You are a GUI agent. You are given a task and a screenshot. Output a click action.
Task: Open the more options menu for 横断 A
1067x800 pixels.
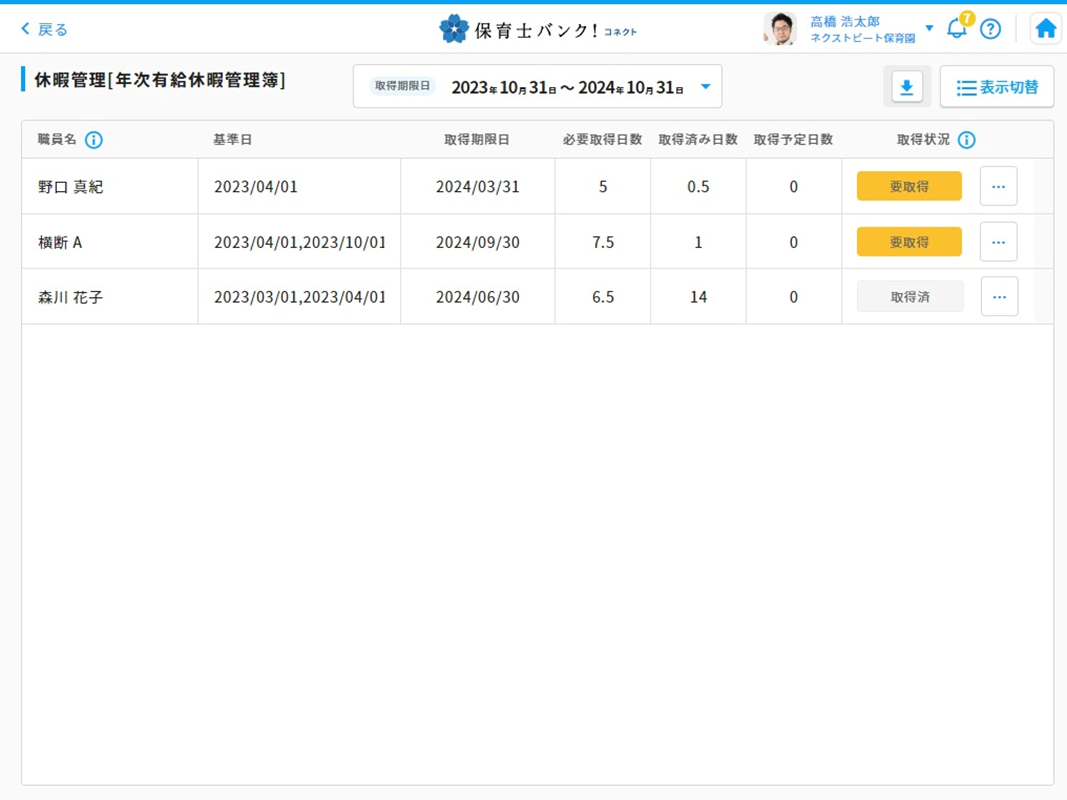(x=998, y=242)
